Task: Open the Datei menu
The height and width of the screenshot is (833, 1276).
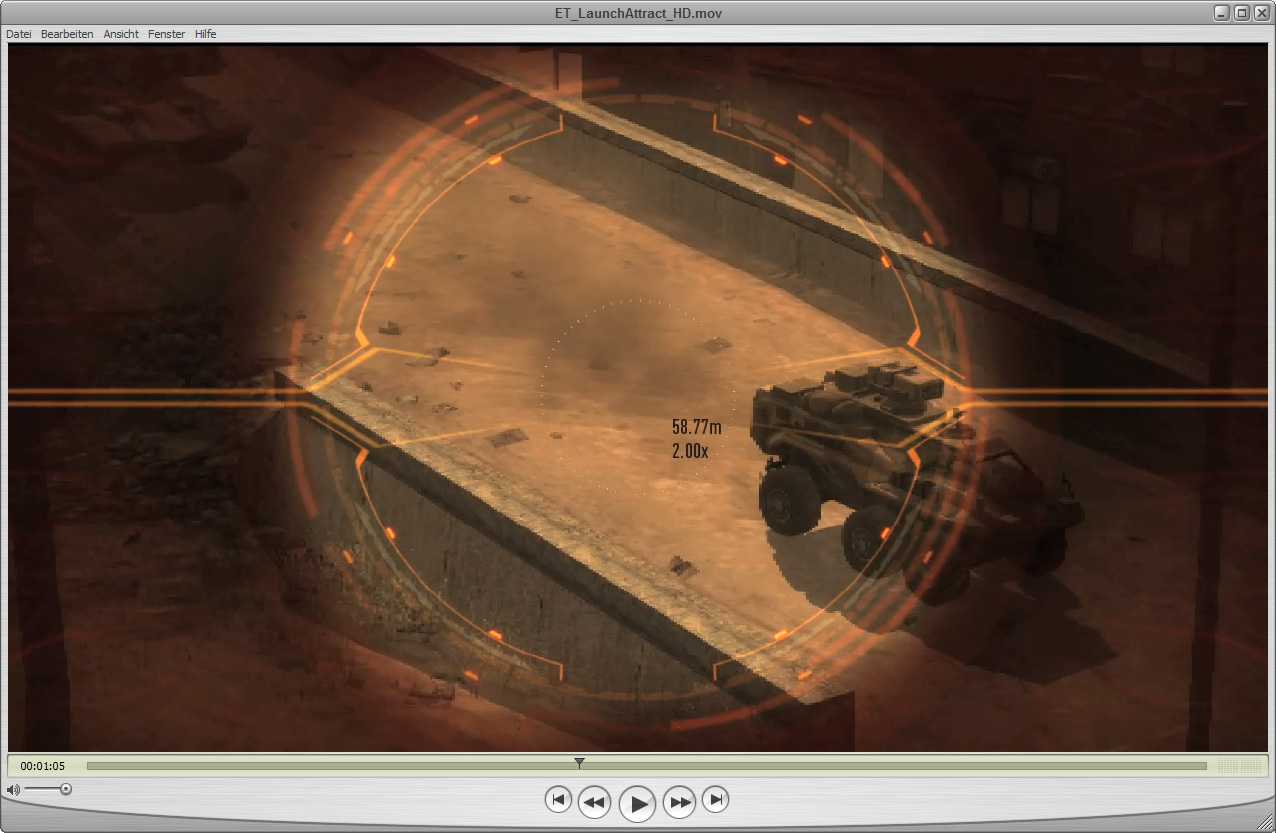Action: point(18,34)
